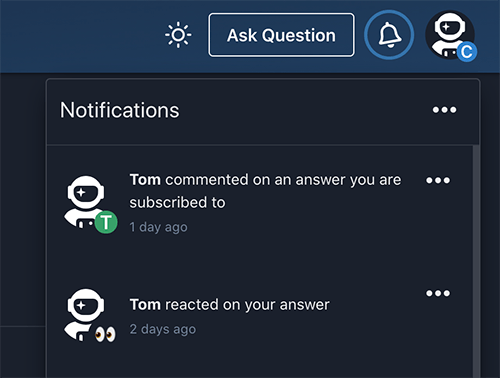Open the 'commented on an answer' notification
500x378 pixels.
point(259,202)
